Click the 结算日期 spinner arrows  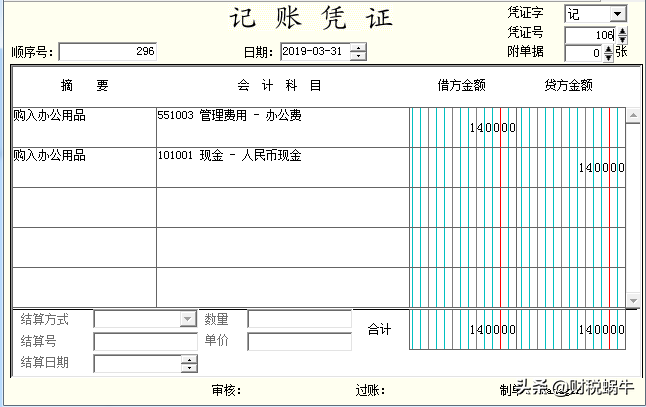tap(189, 364)
